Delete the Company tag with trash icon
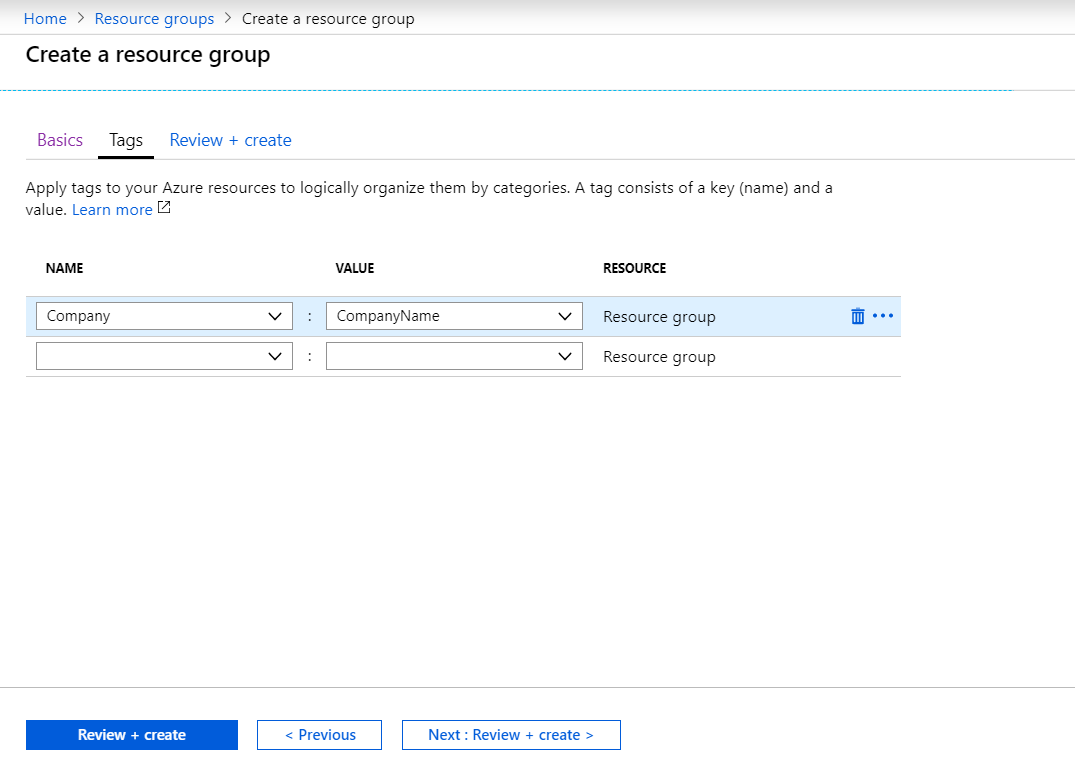Screen dimensions: 1075x776 tap(857, 316)
